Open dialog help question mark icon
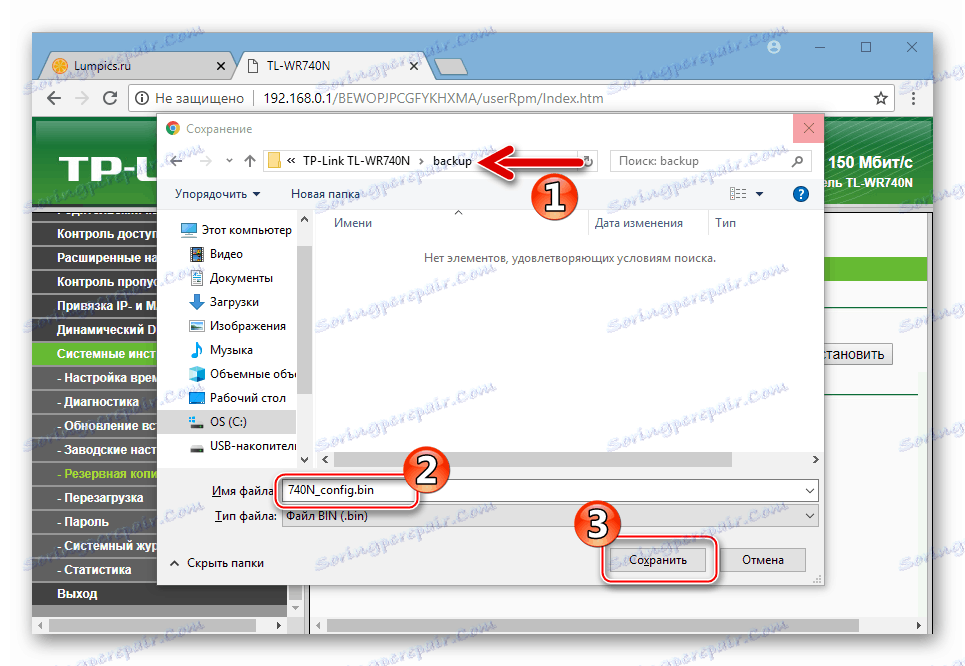Image resolution: width=965 pixels, height=666 pixels. 801,194
